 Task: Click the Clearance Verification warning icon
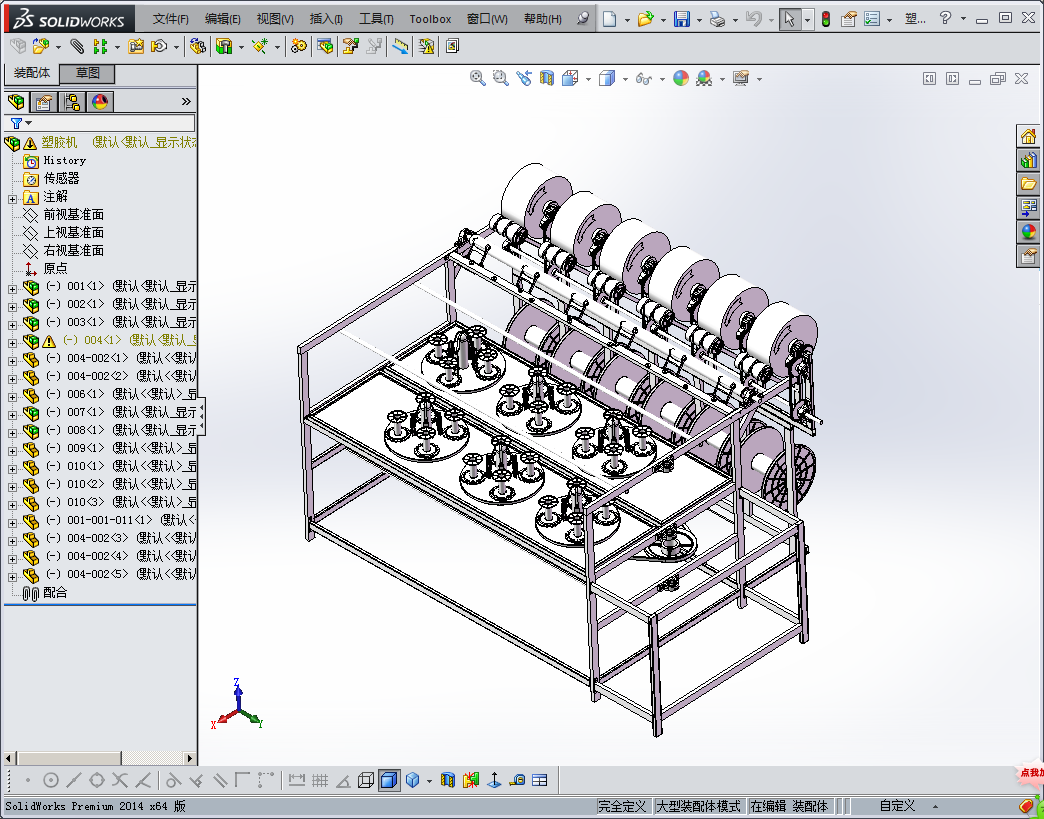[426, 46]
